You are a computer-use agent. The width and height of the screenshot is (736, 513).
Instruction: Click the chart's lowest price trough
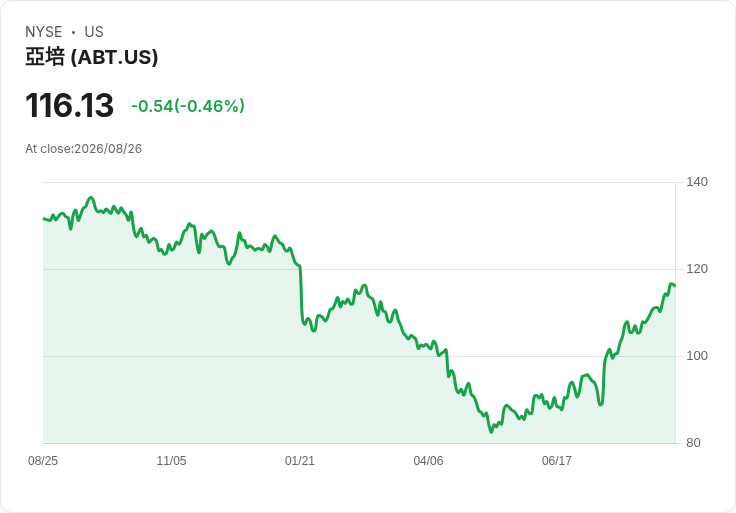point(491,431)
